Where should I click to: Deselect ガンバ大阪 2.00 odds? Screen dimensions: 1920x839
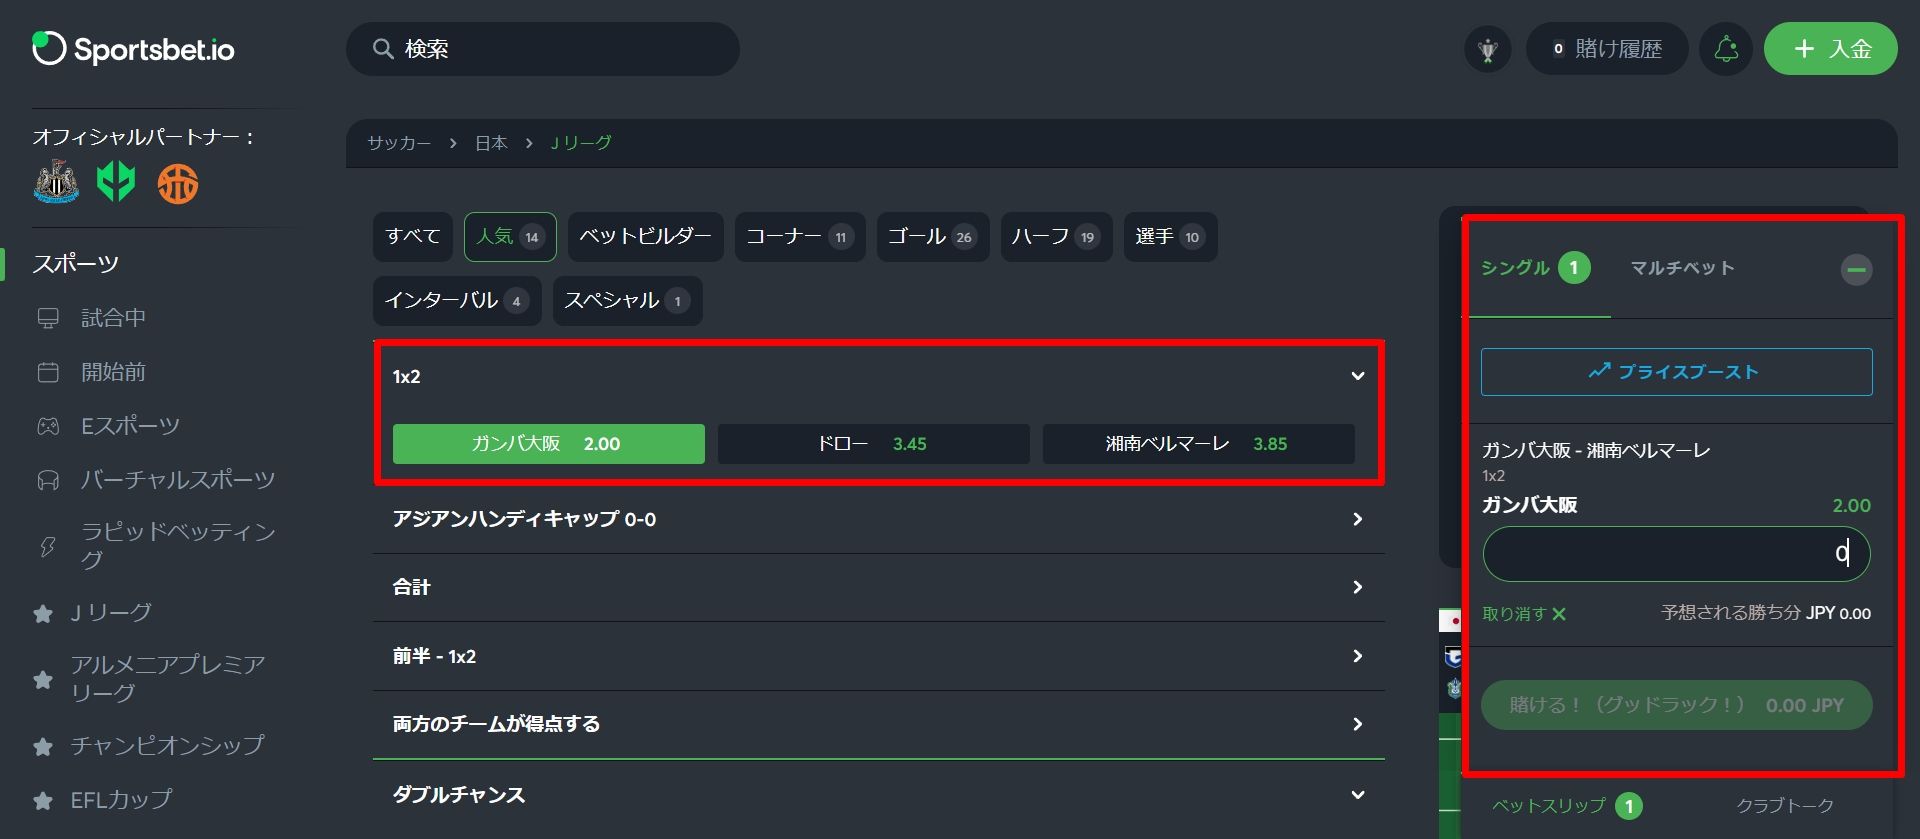point(548,444)
